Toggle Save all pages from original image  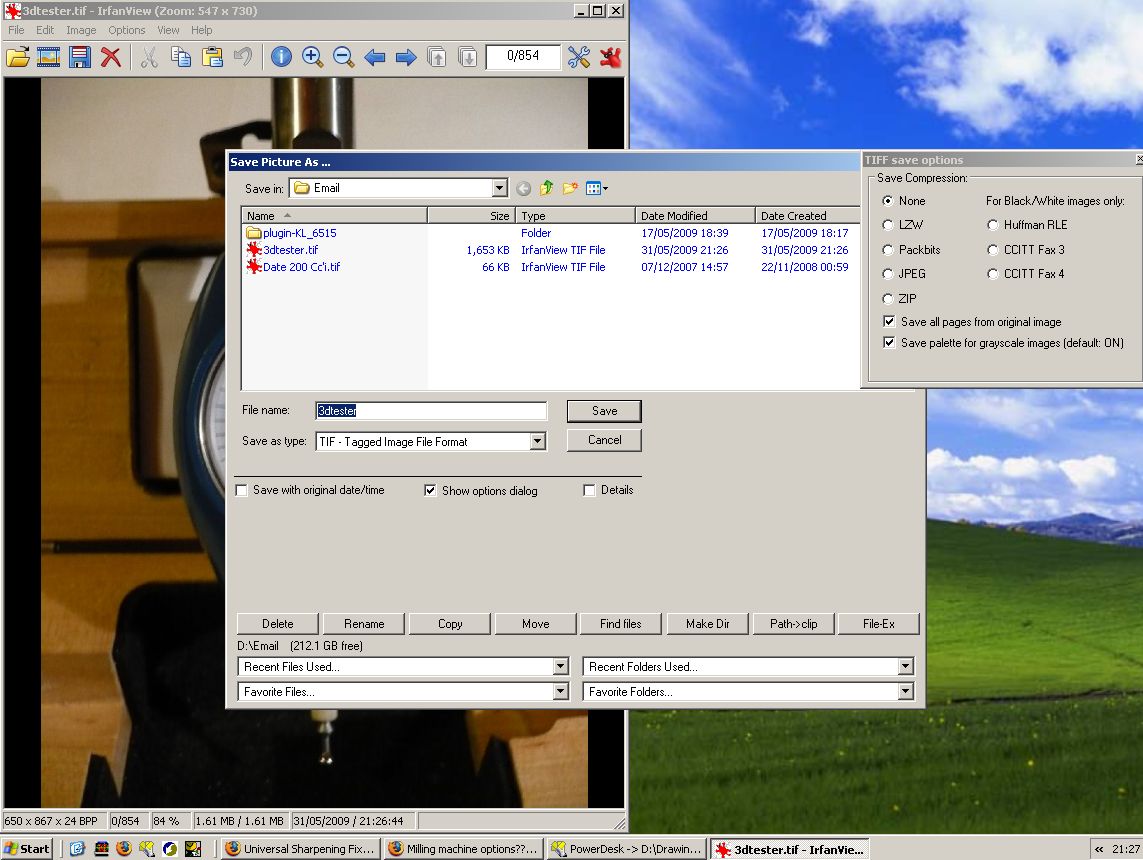coord(889,321)
